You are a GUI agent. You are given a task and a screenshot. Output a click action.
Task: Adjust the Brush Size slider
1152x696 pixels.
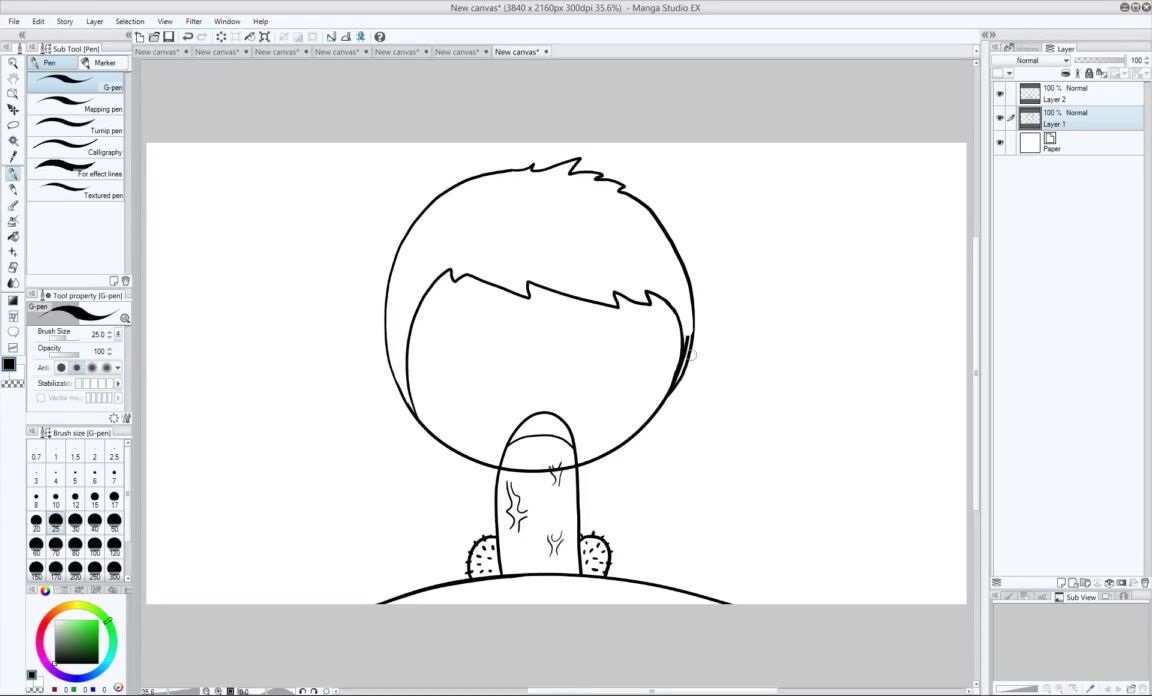64,338
